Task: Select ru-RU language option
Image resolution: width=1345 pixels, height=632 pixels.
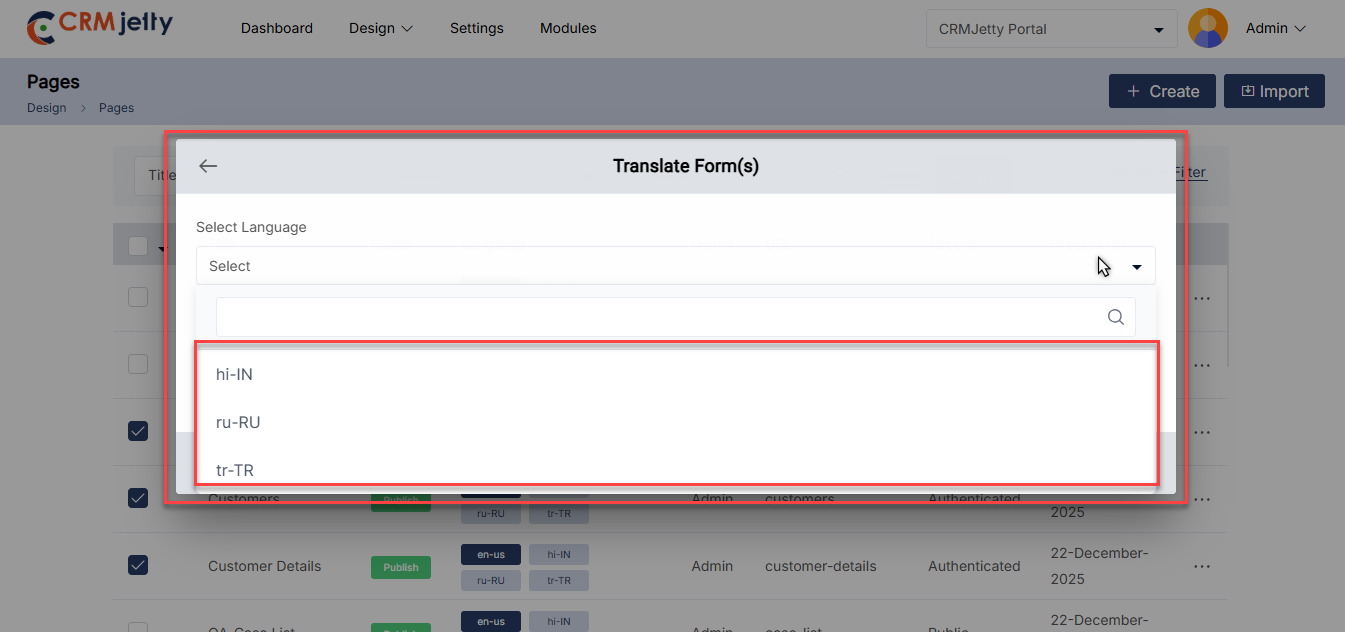Action: tap(238, 422)
